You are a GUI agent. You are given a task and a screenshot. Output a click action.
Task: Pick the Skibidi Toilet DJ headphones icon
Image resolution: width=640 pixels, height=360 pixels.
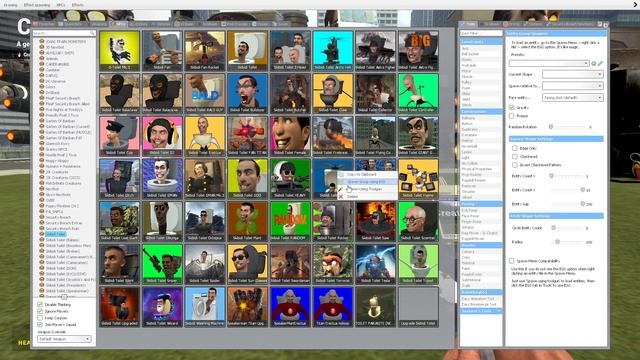(x=162, y=136)
